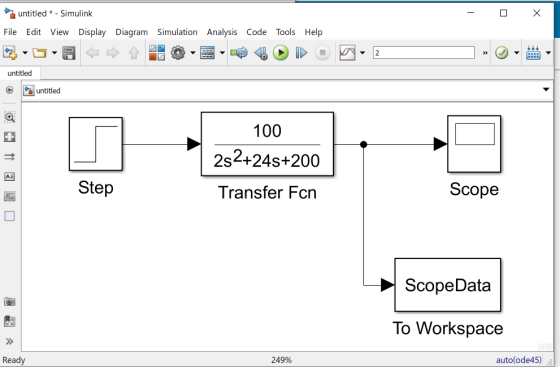Expand the breadcrumb path dropdown arrow
This screenshot has height=367, width=560.
tap(546, 89)
